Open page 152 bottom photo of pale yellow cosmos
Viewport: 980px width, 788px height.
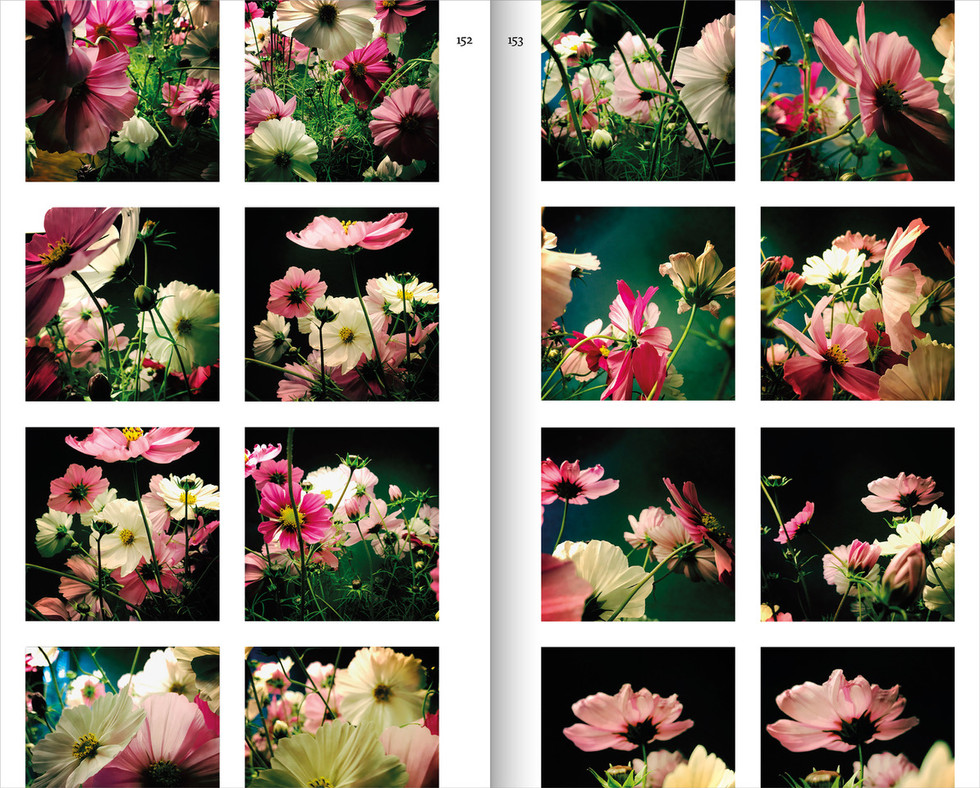[x=342, y=717]
